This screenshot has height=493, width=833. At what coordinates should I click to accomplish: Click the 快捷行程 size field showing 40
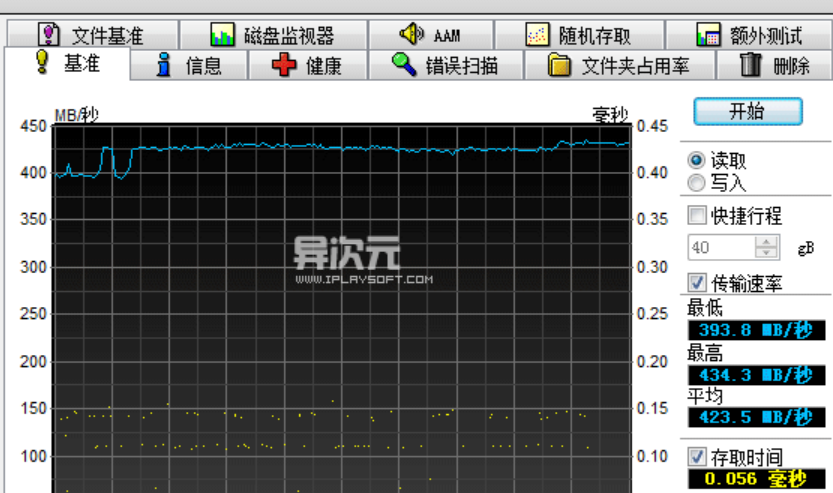[x=720, y=247]
